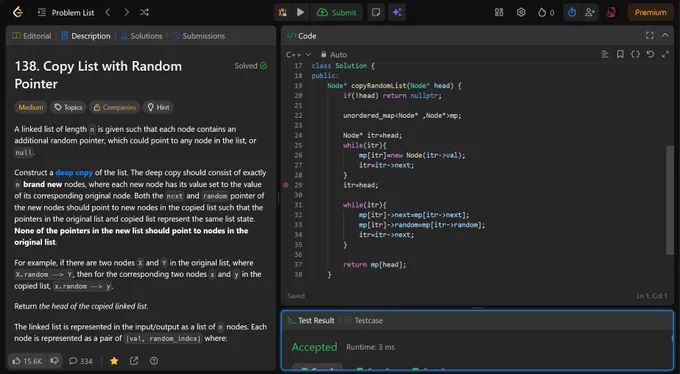Toggle the timer stopwatch icon
The width and height of the screenshot is (680, 374).
(x=572, y=13)
